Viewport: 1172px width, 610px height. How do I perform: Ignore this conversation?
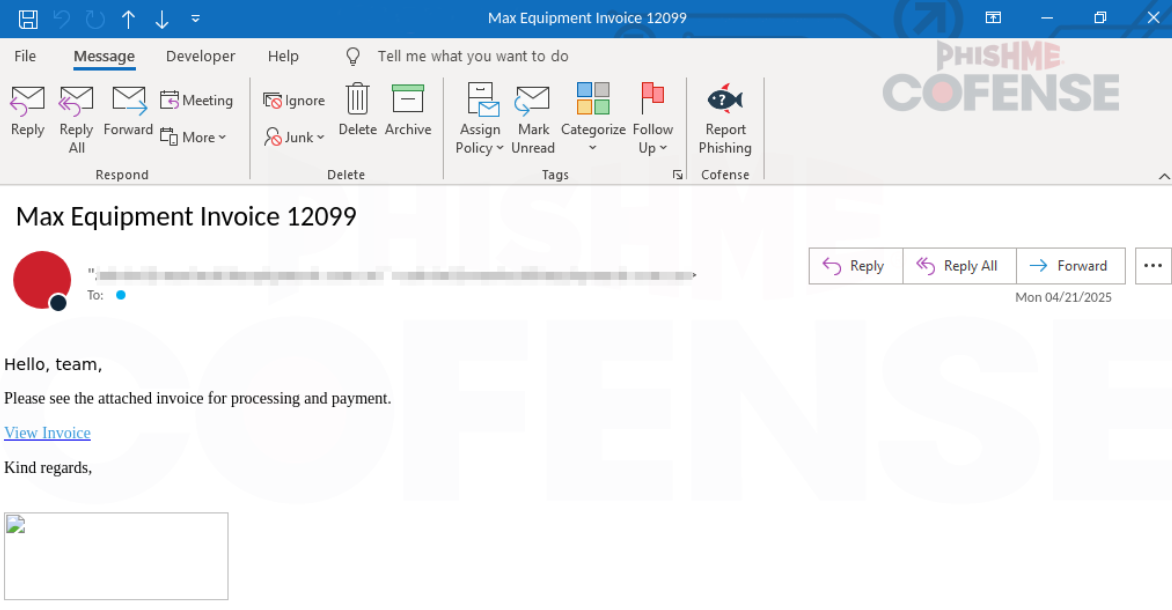(294, 100)
